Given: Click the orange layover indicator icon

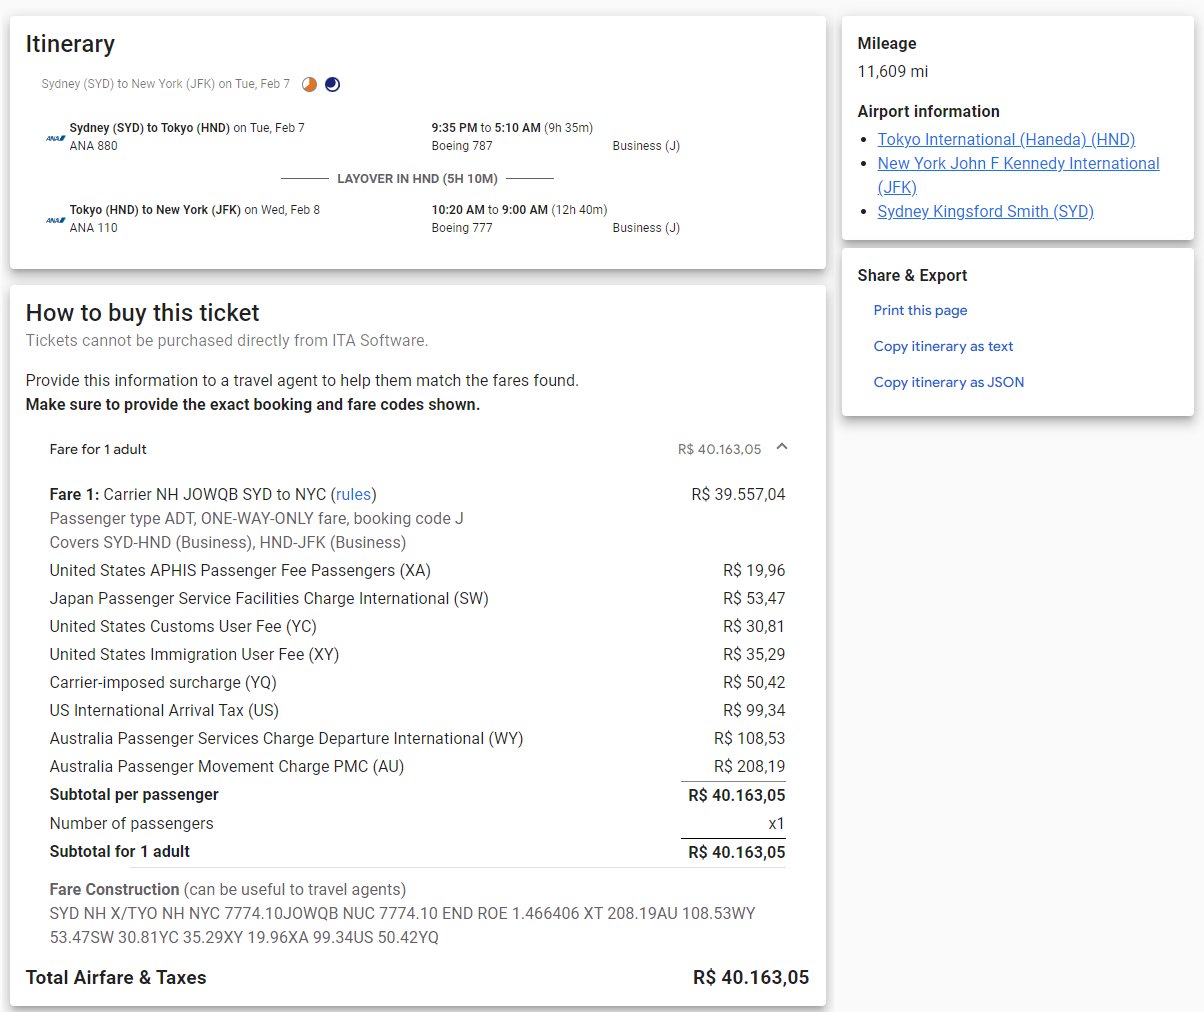Looking at the screenshot, I should point(310,84).
